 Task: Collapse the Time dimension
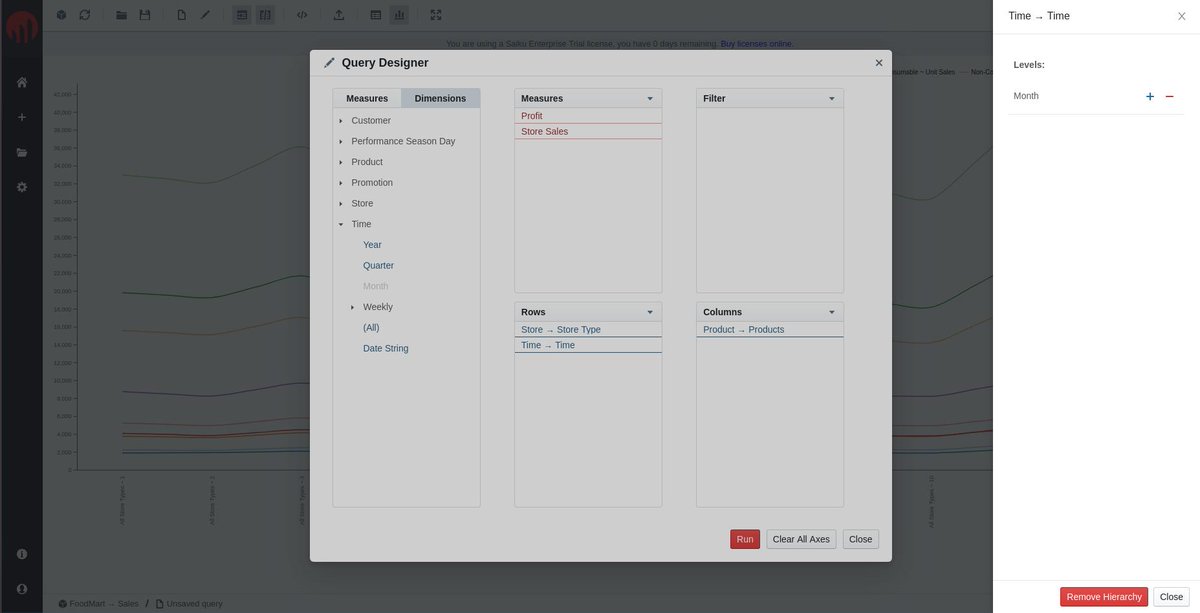[x=341, y=224]
